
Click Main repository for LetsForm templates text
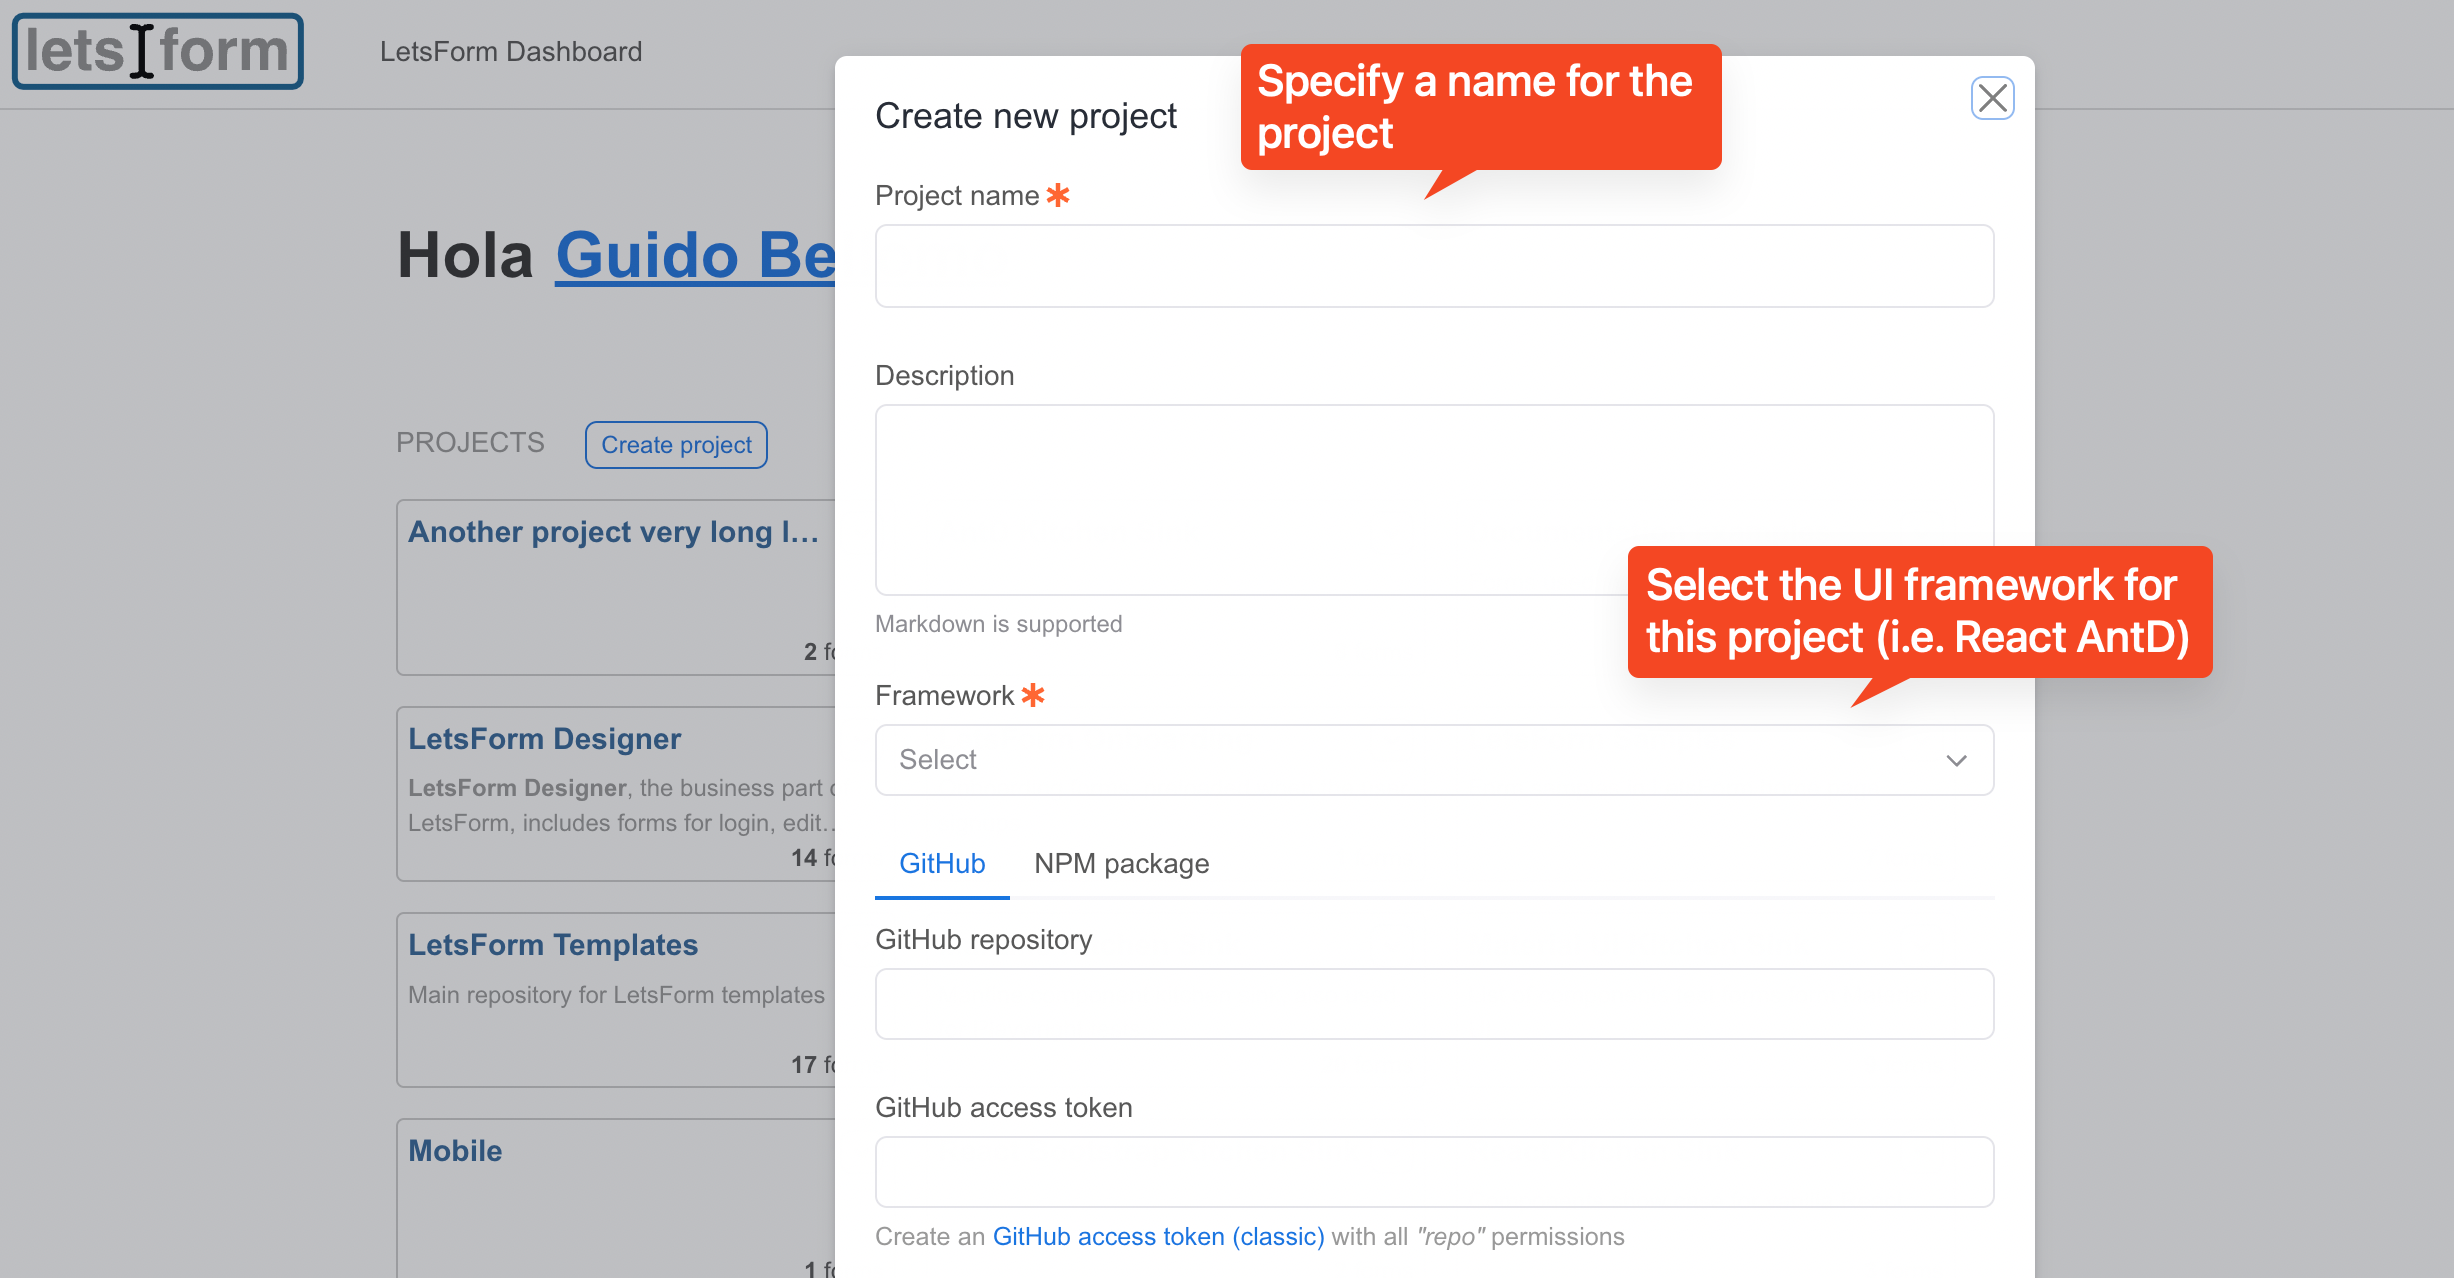pyautogui.click(x=616, y=995)
